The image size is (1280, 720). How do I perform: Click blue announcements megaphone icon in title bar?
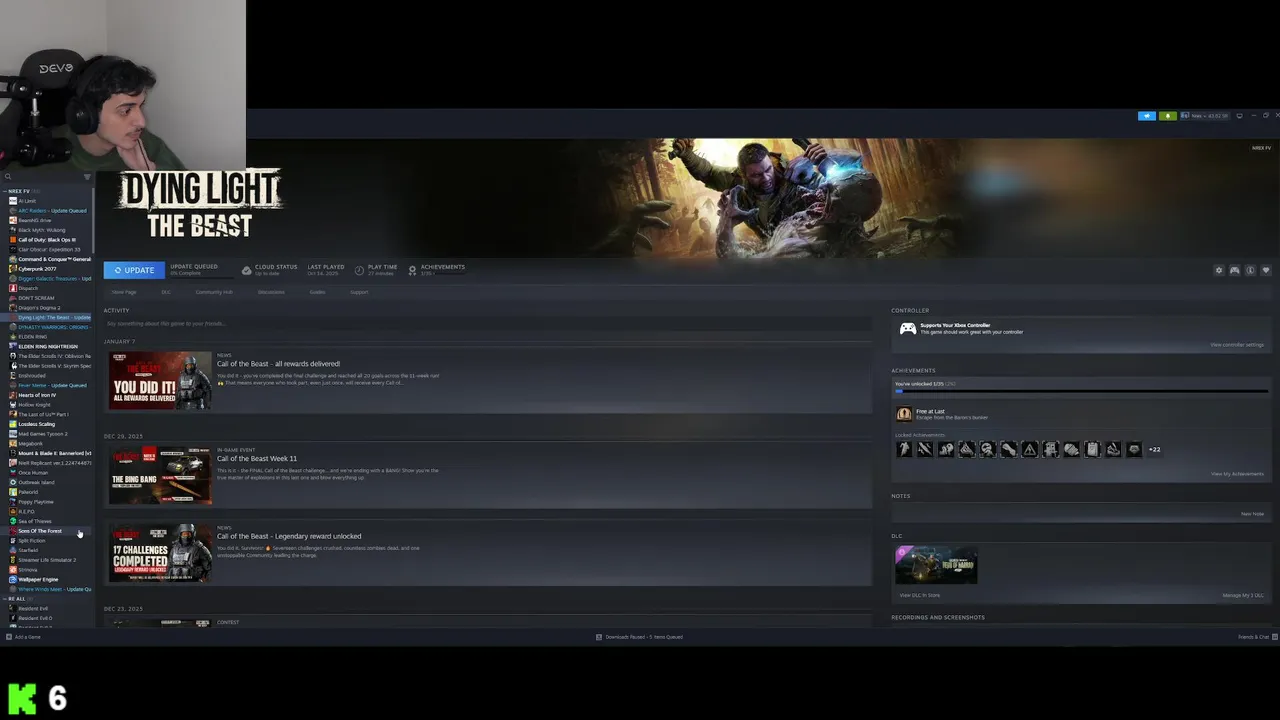click(x=1147, y=116)
